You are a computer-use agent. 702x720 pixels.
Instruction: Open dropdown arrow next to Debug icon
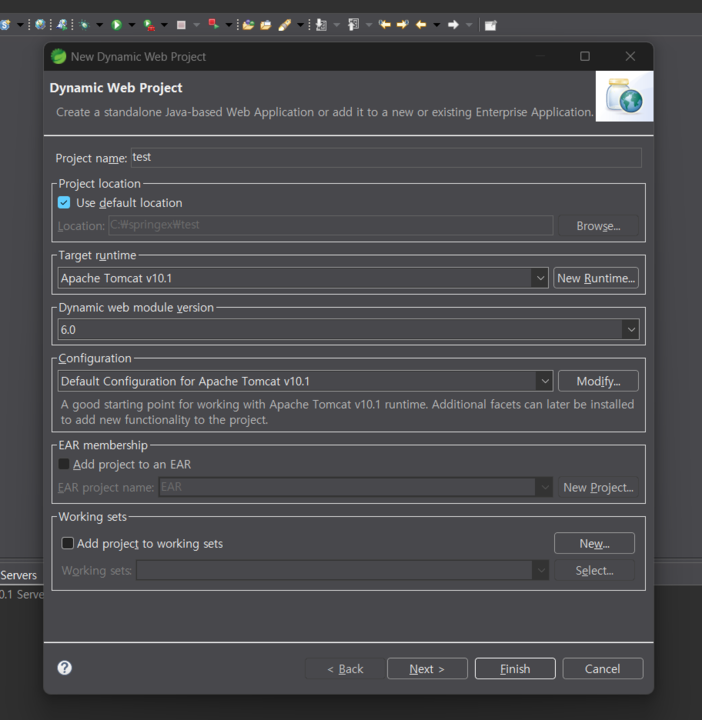(x=99, y=25)
